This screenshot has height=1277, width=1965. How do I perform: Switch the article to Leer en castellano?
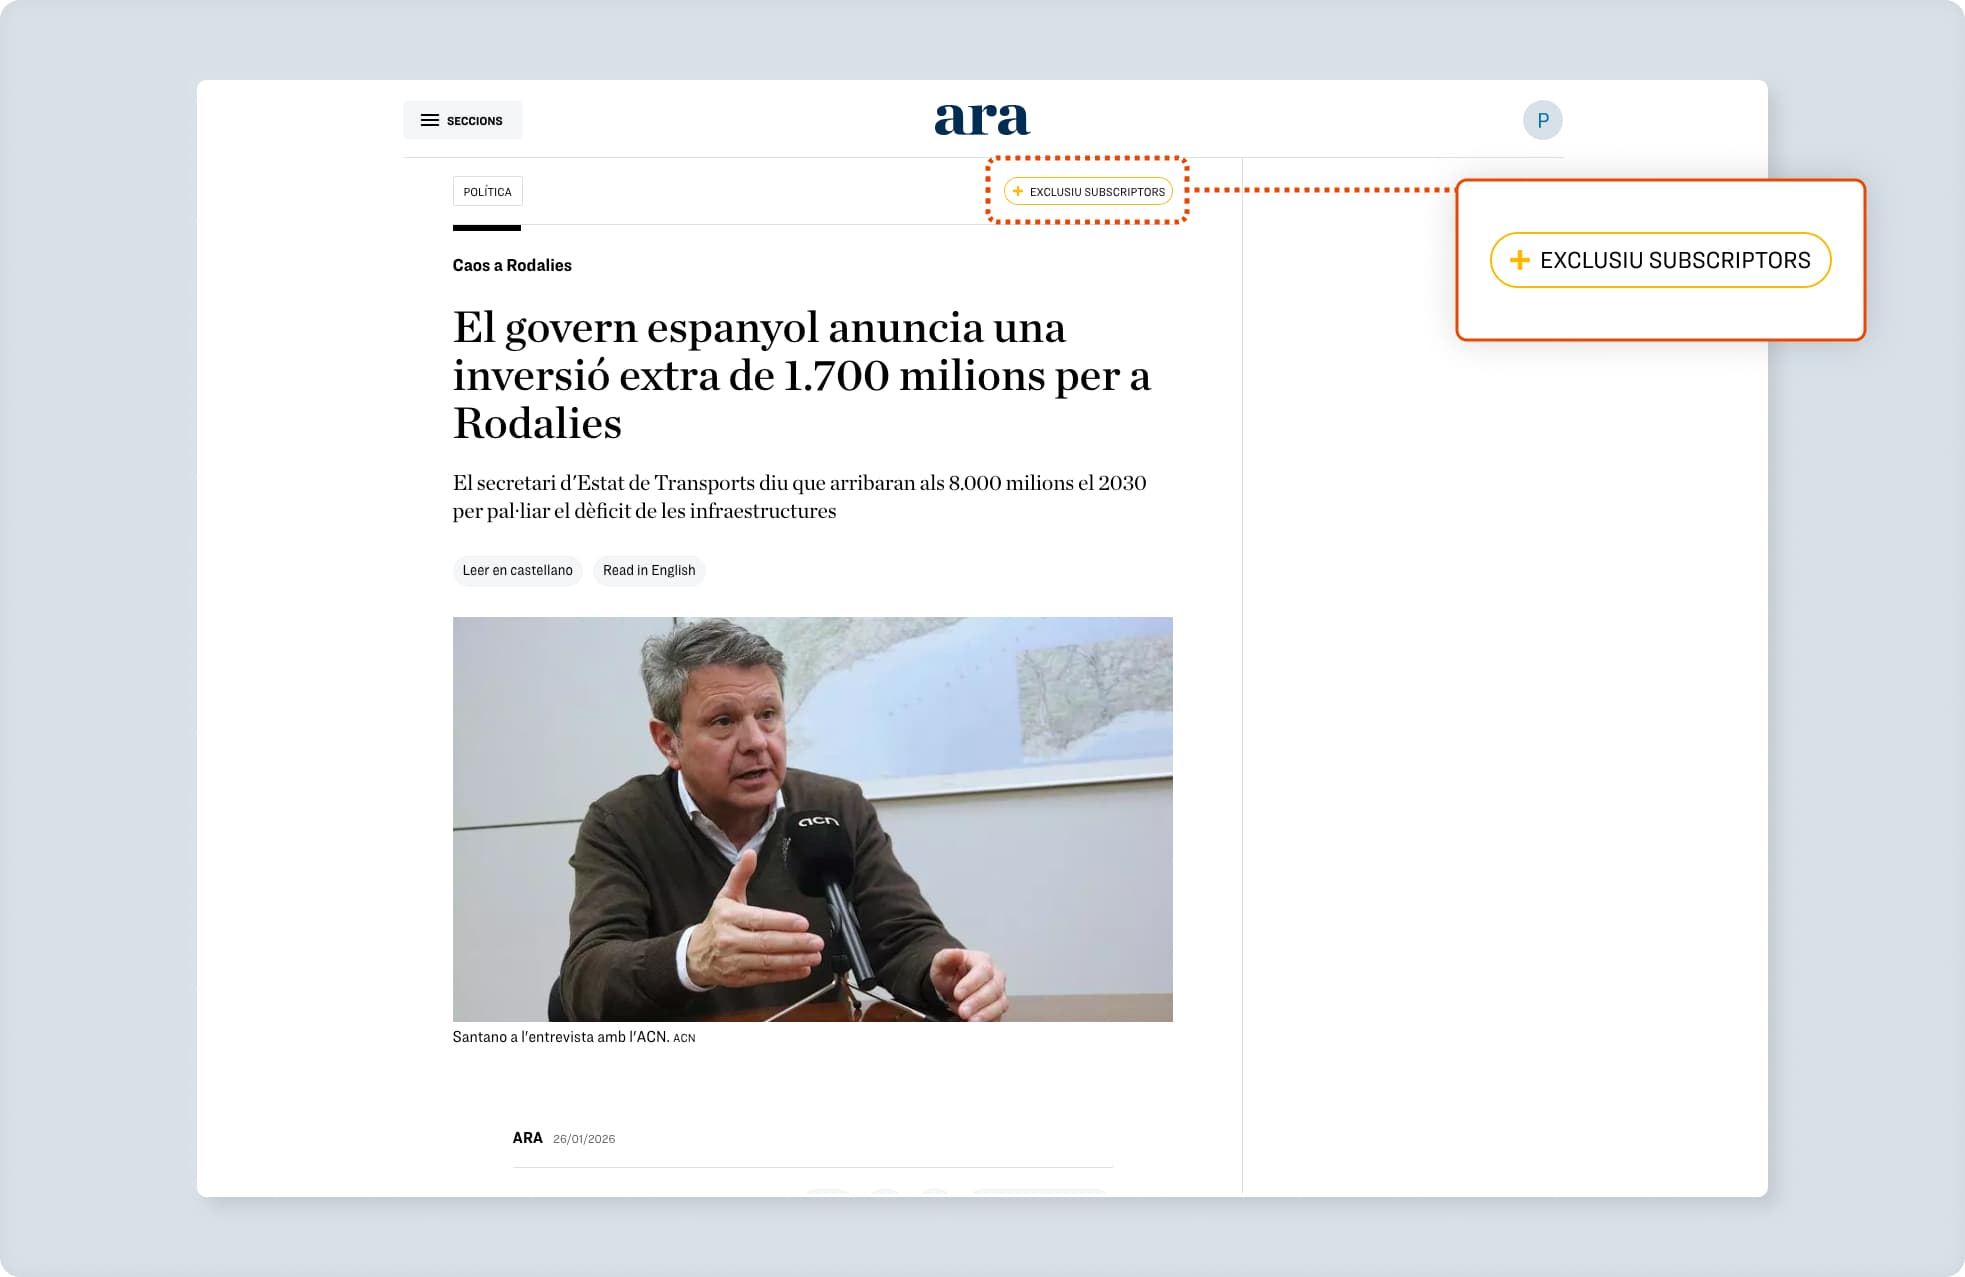(x=517, y=571)
